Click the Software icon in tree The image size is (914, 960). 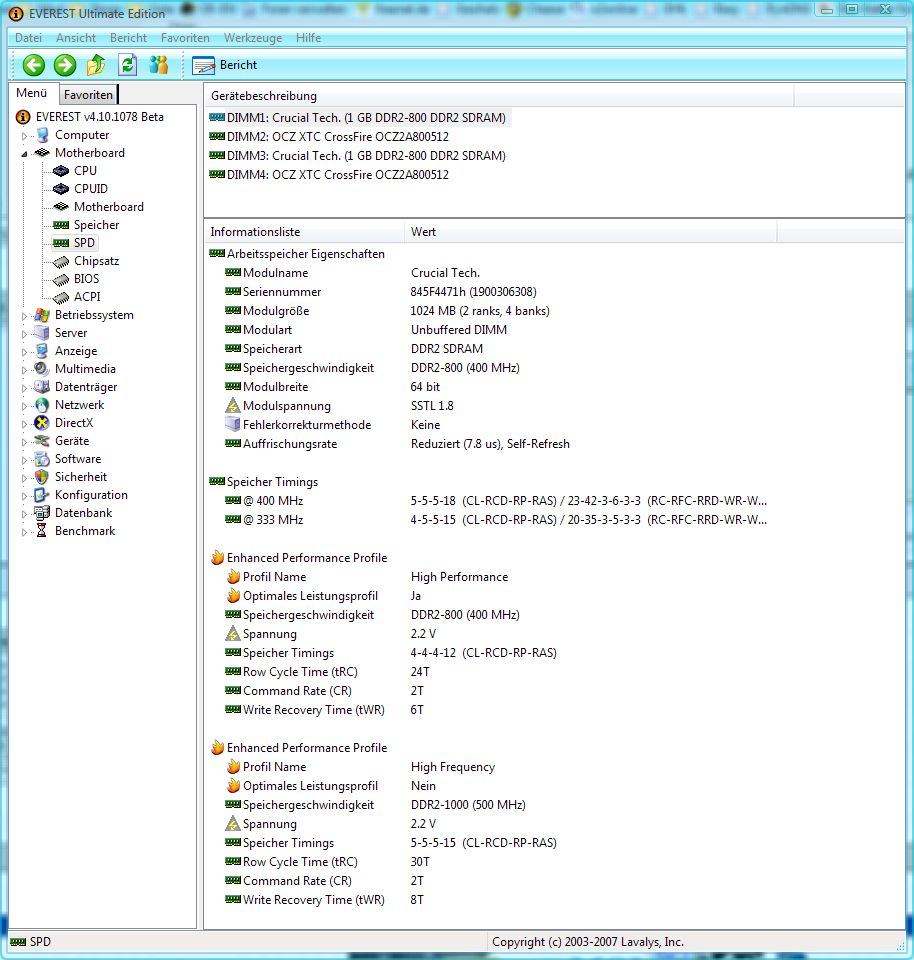point(42,459)
